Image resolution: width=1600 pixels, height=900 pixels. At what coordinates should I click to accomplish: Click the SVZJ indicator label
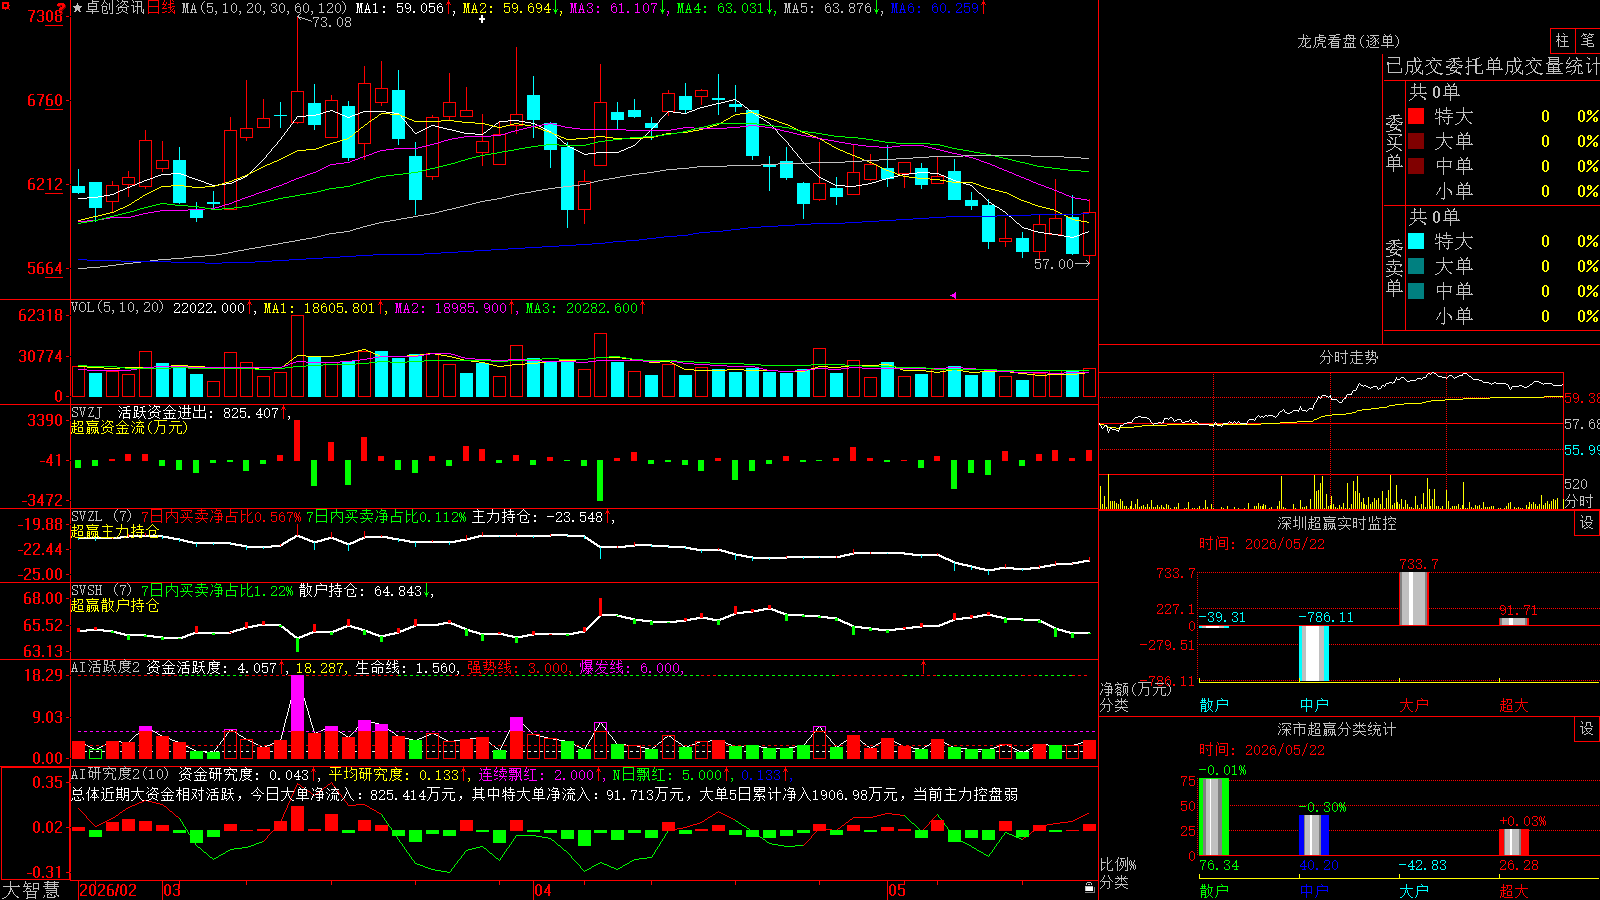87,412
